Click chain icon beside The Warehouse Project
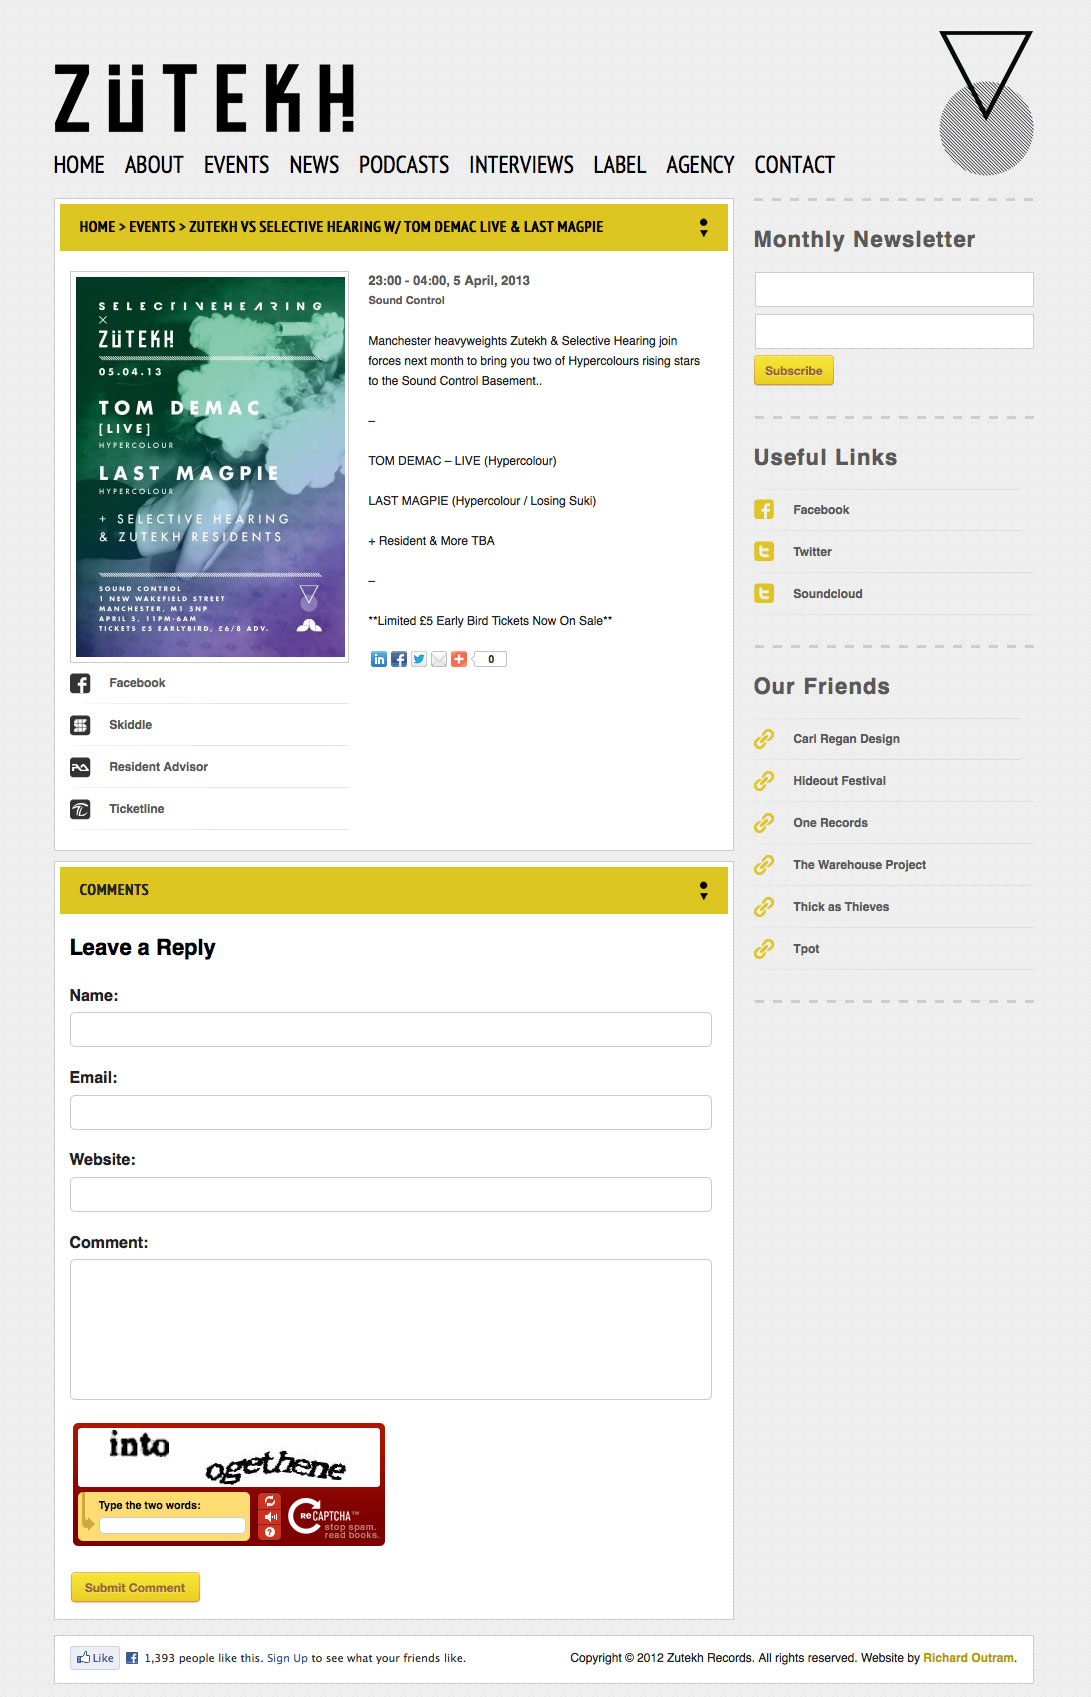The width and height of the screenshot is (1091, 1697). 764,865
